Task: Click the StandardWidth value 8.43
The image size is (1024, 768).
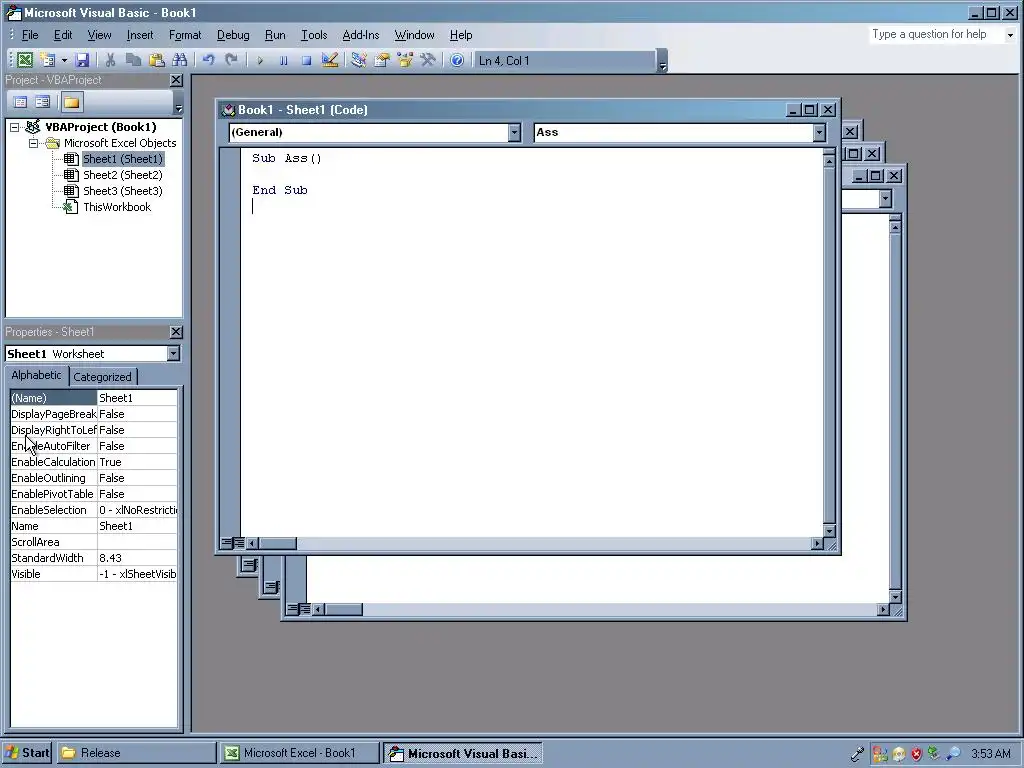Action: 137,558
